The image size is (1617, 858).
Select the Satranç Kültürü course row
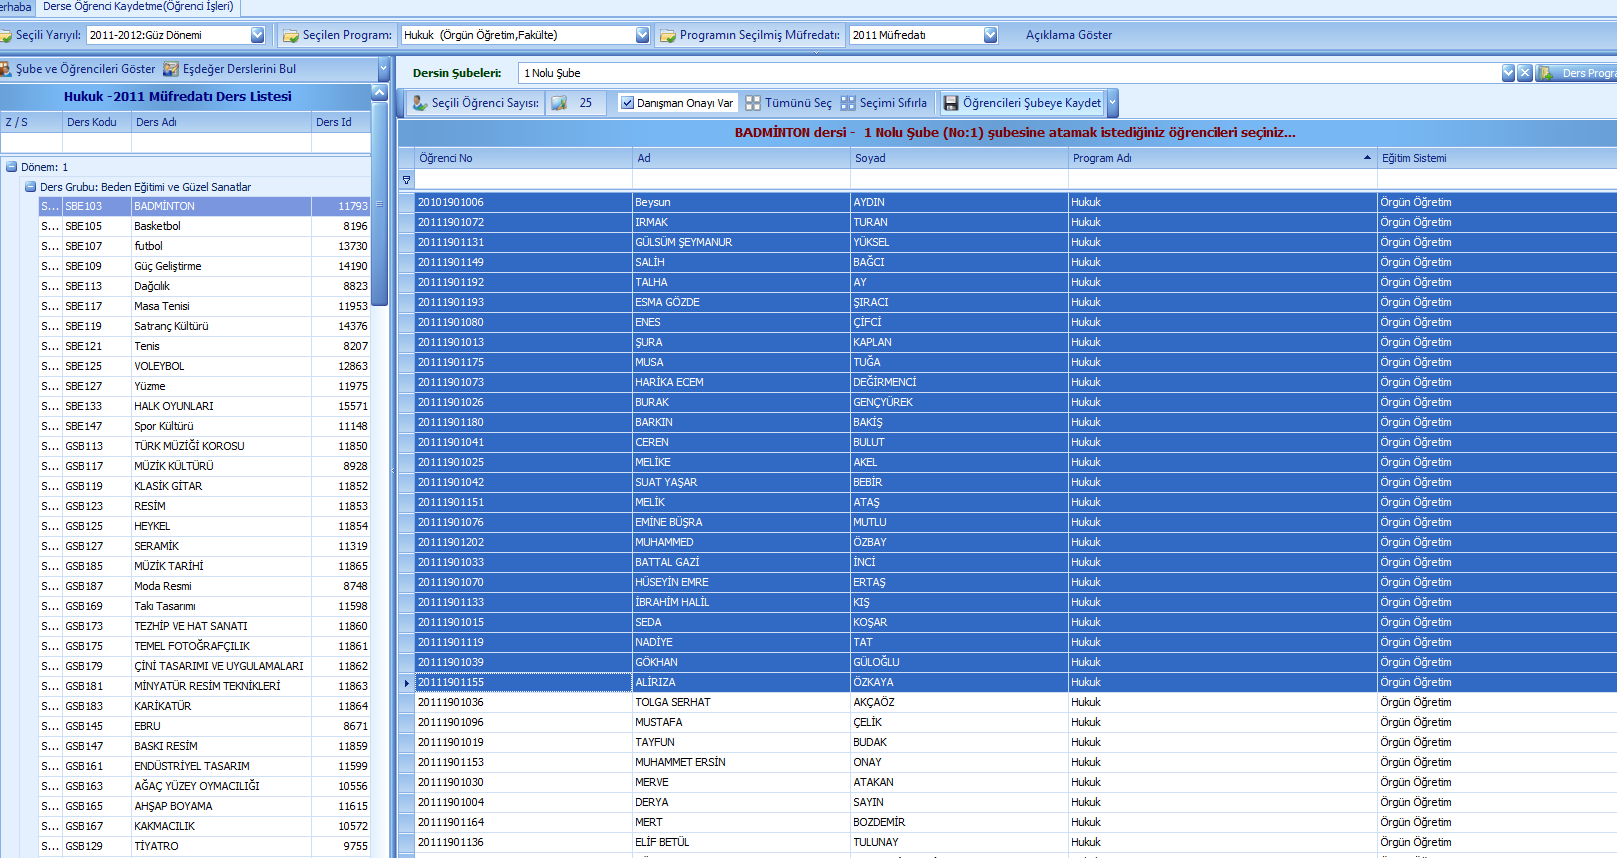point(205,326)
